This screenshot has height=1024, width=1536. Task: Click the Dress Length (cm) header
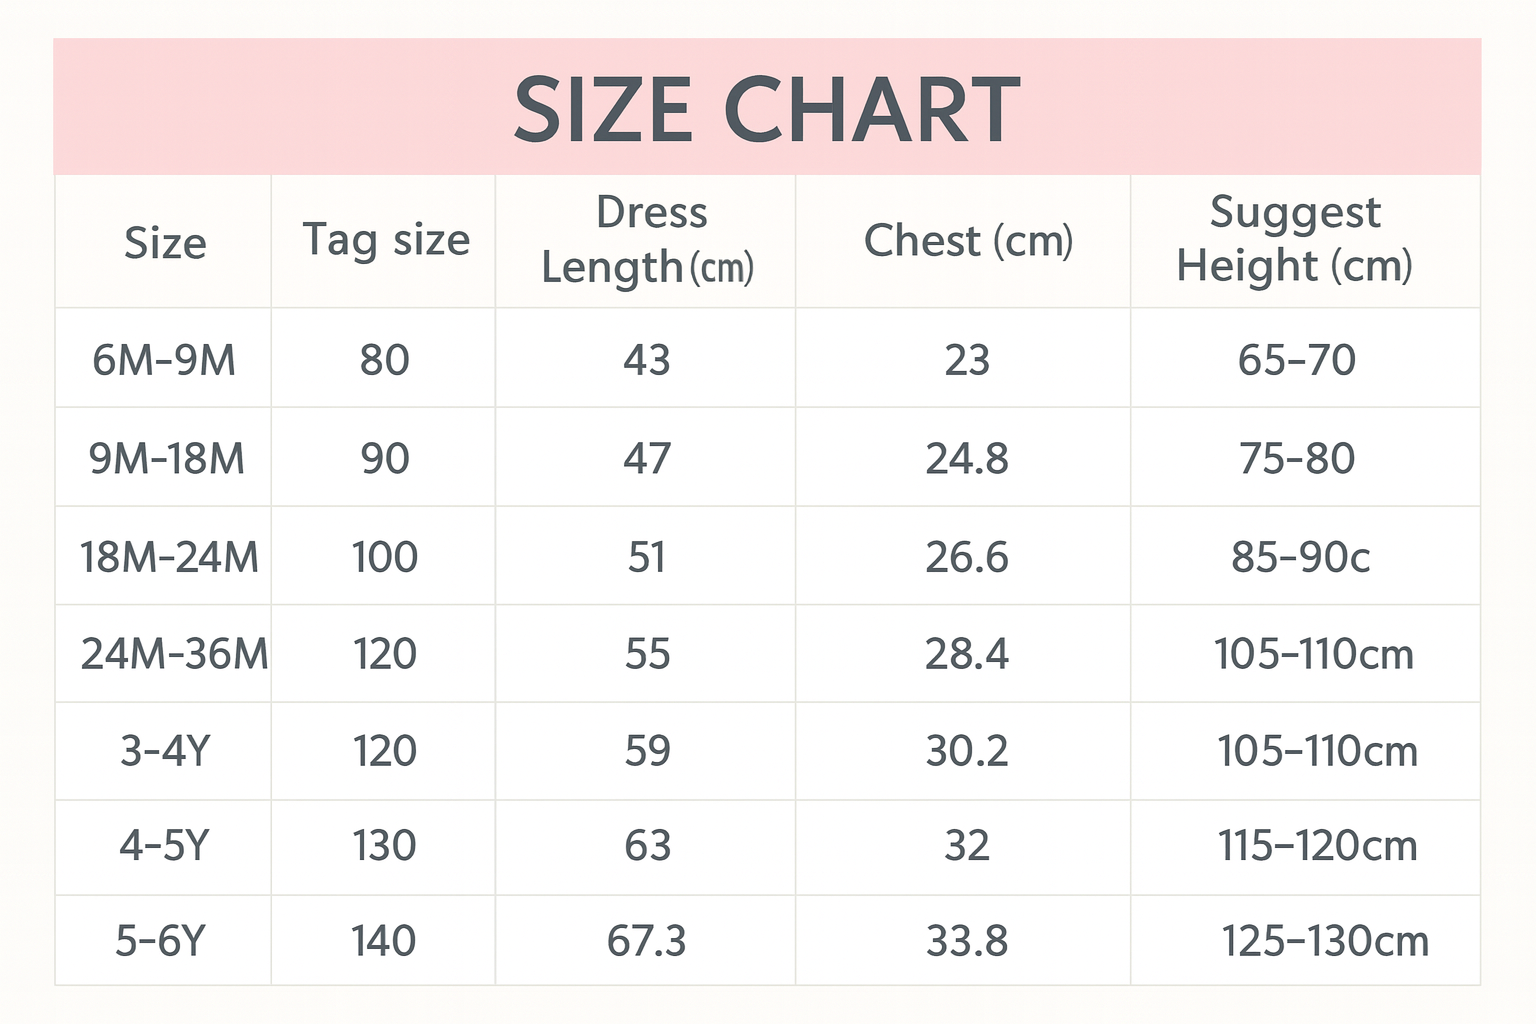(647, 241)
